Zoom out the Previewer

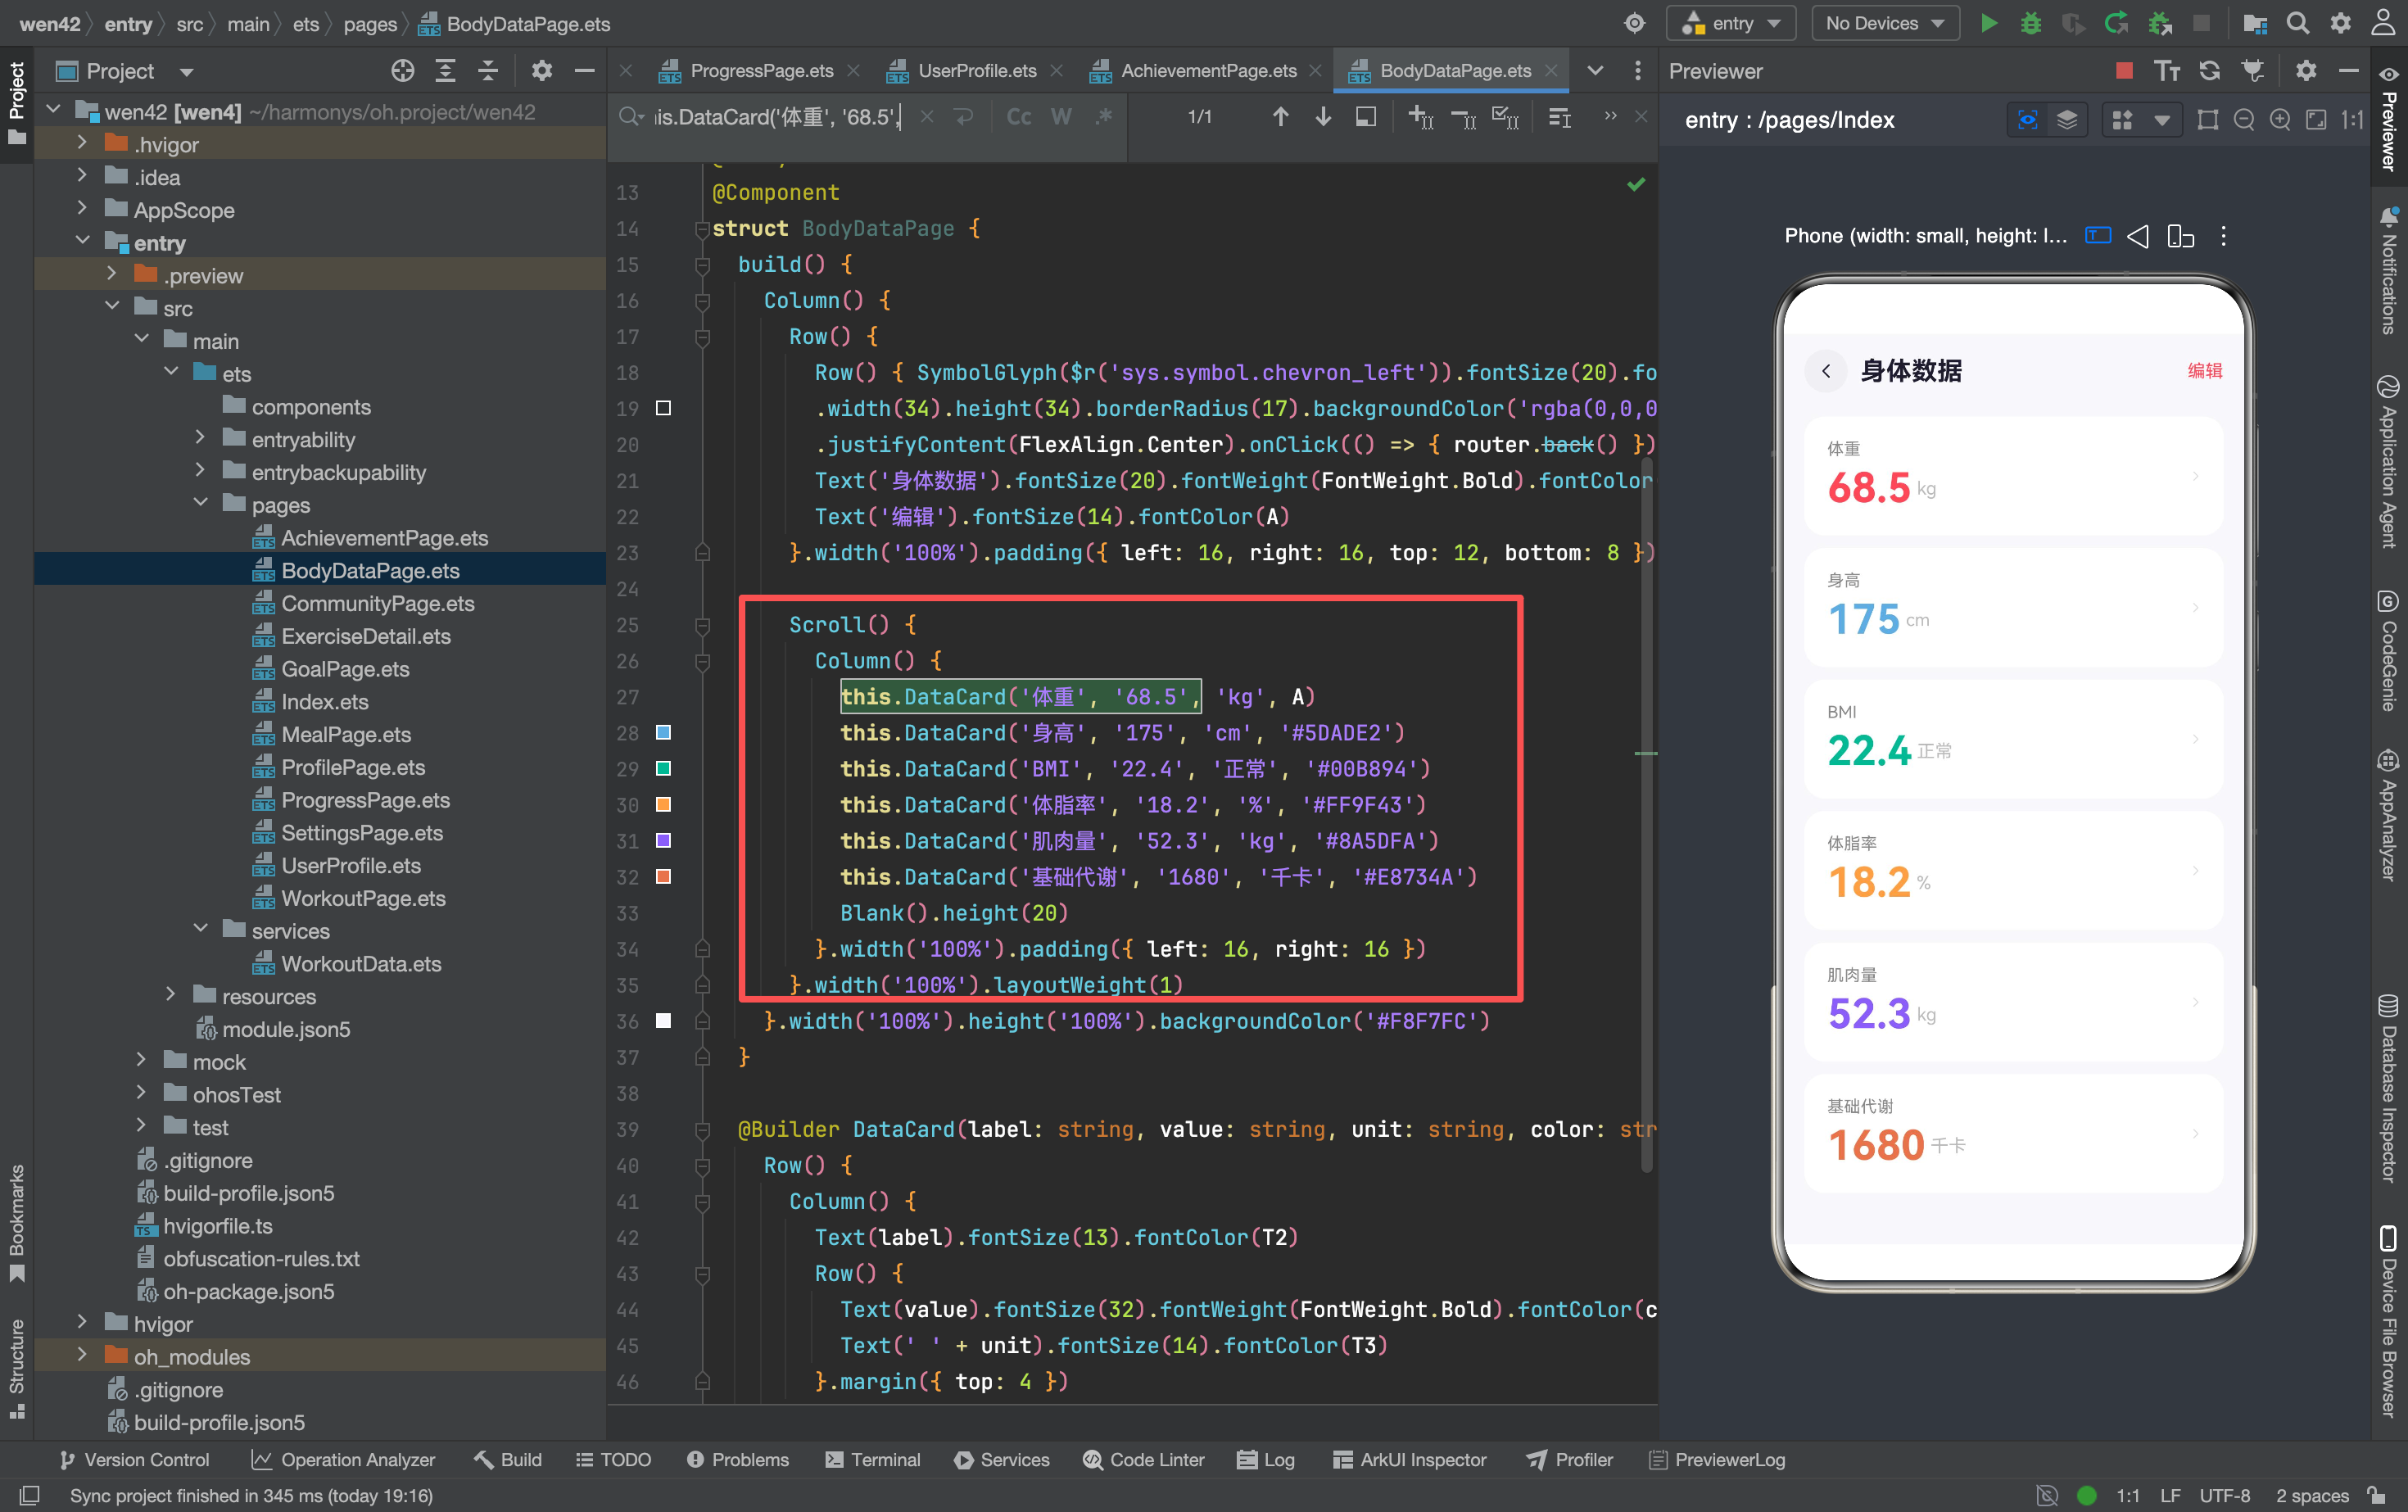[x=2244, y=120]
